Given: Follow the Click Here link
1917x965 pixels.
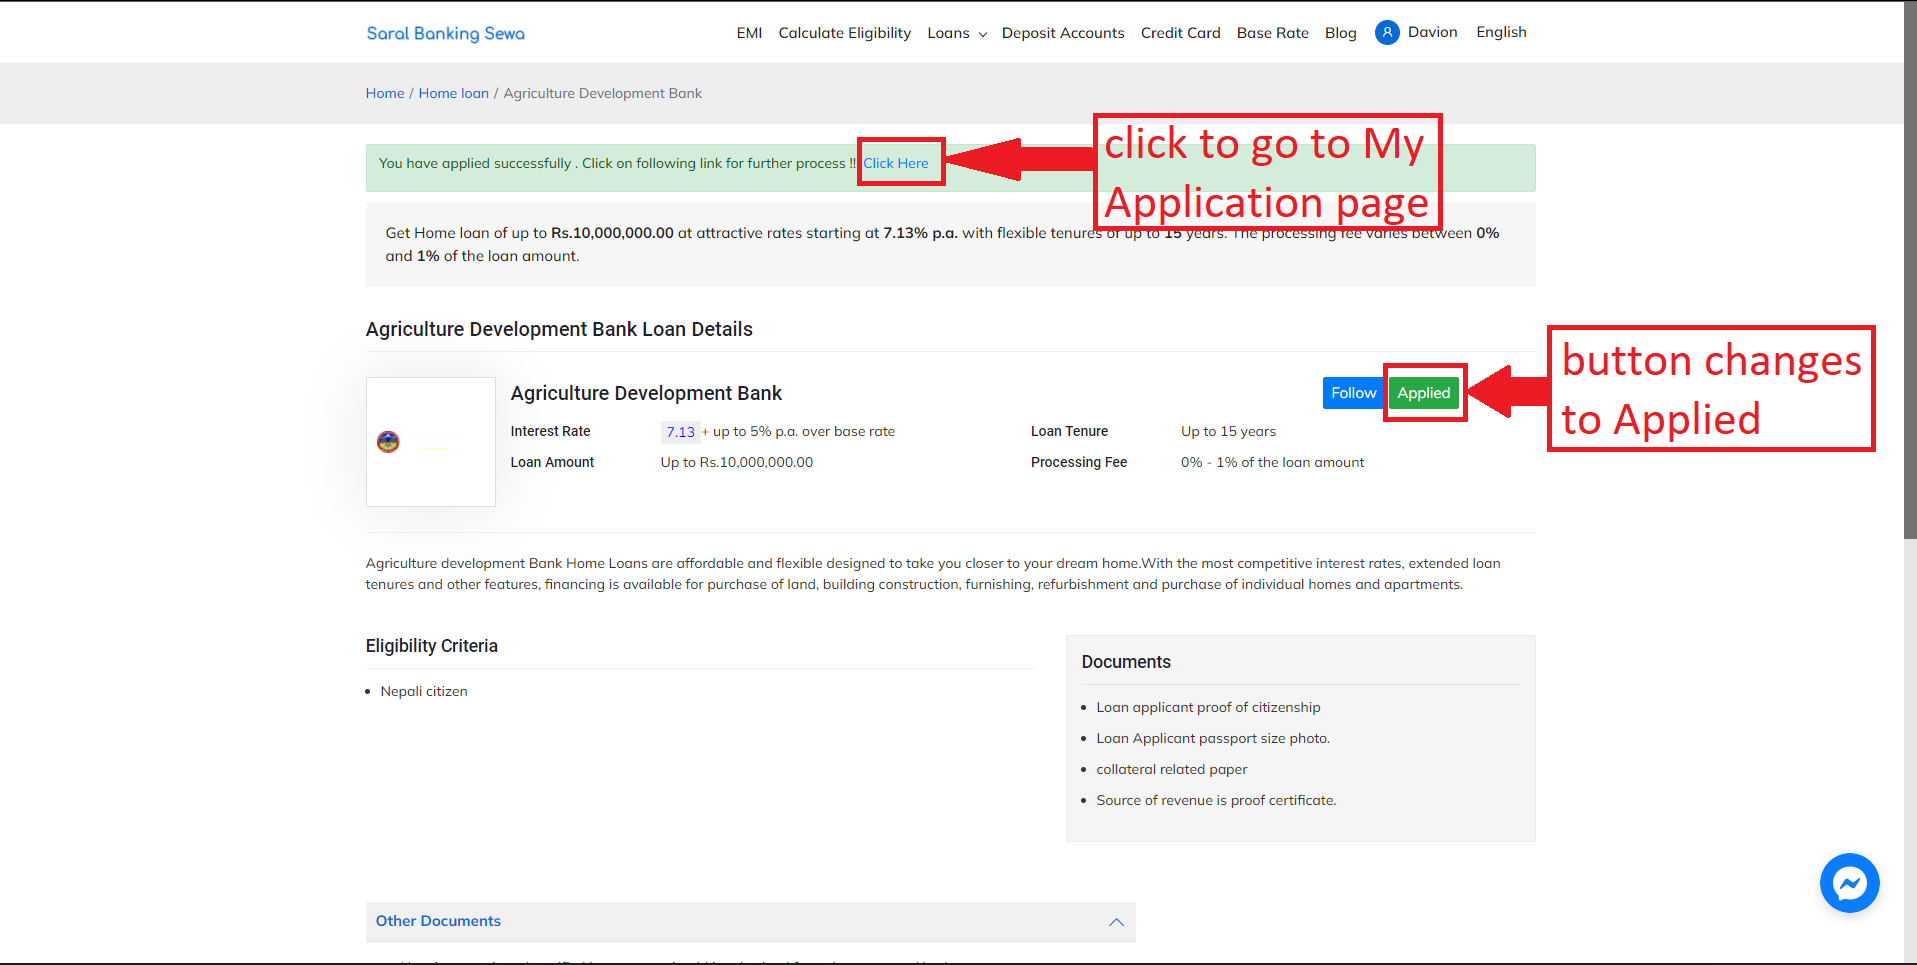Looking at the screenshot, I should [896, 163].
